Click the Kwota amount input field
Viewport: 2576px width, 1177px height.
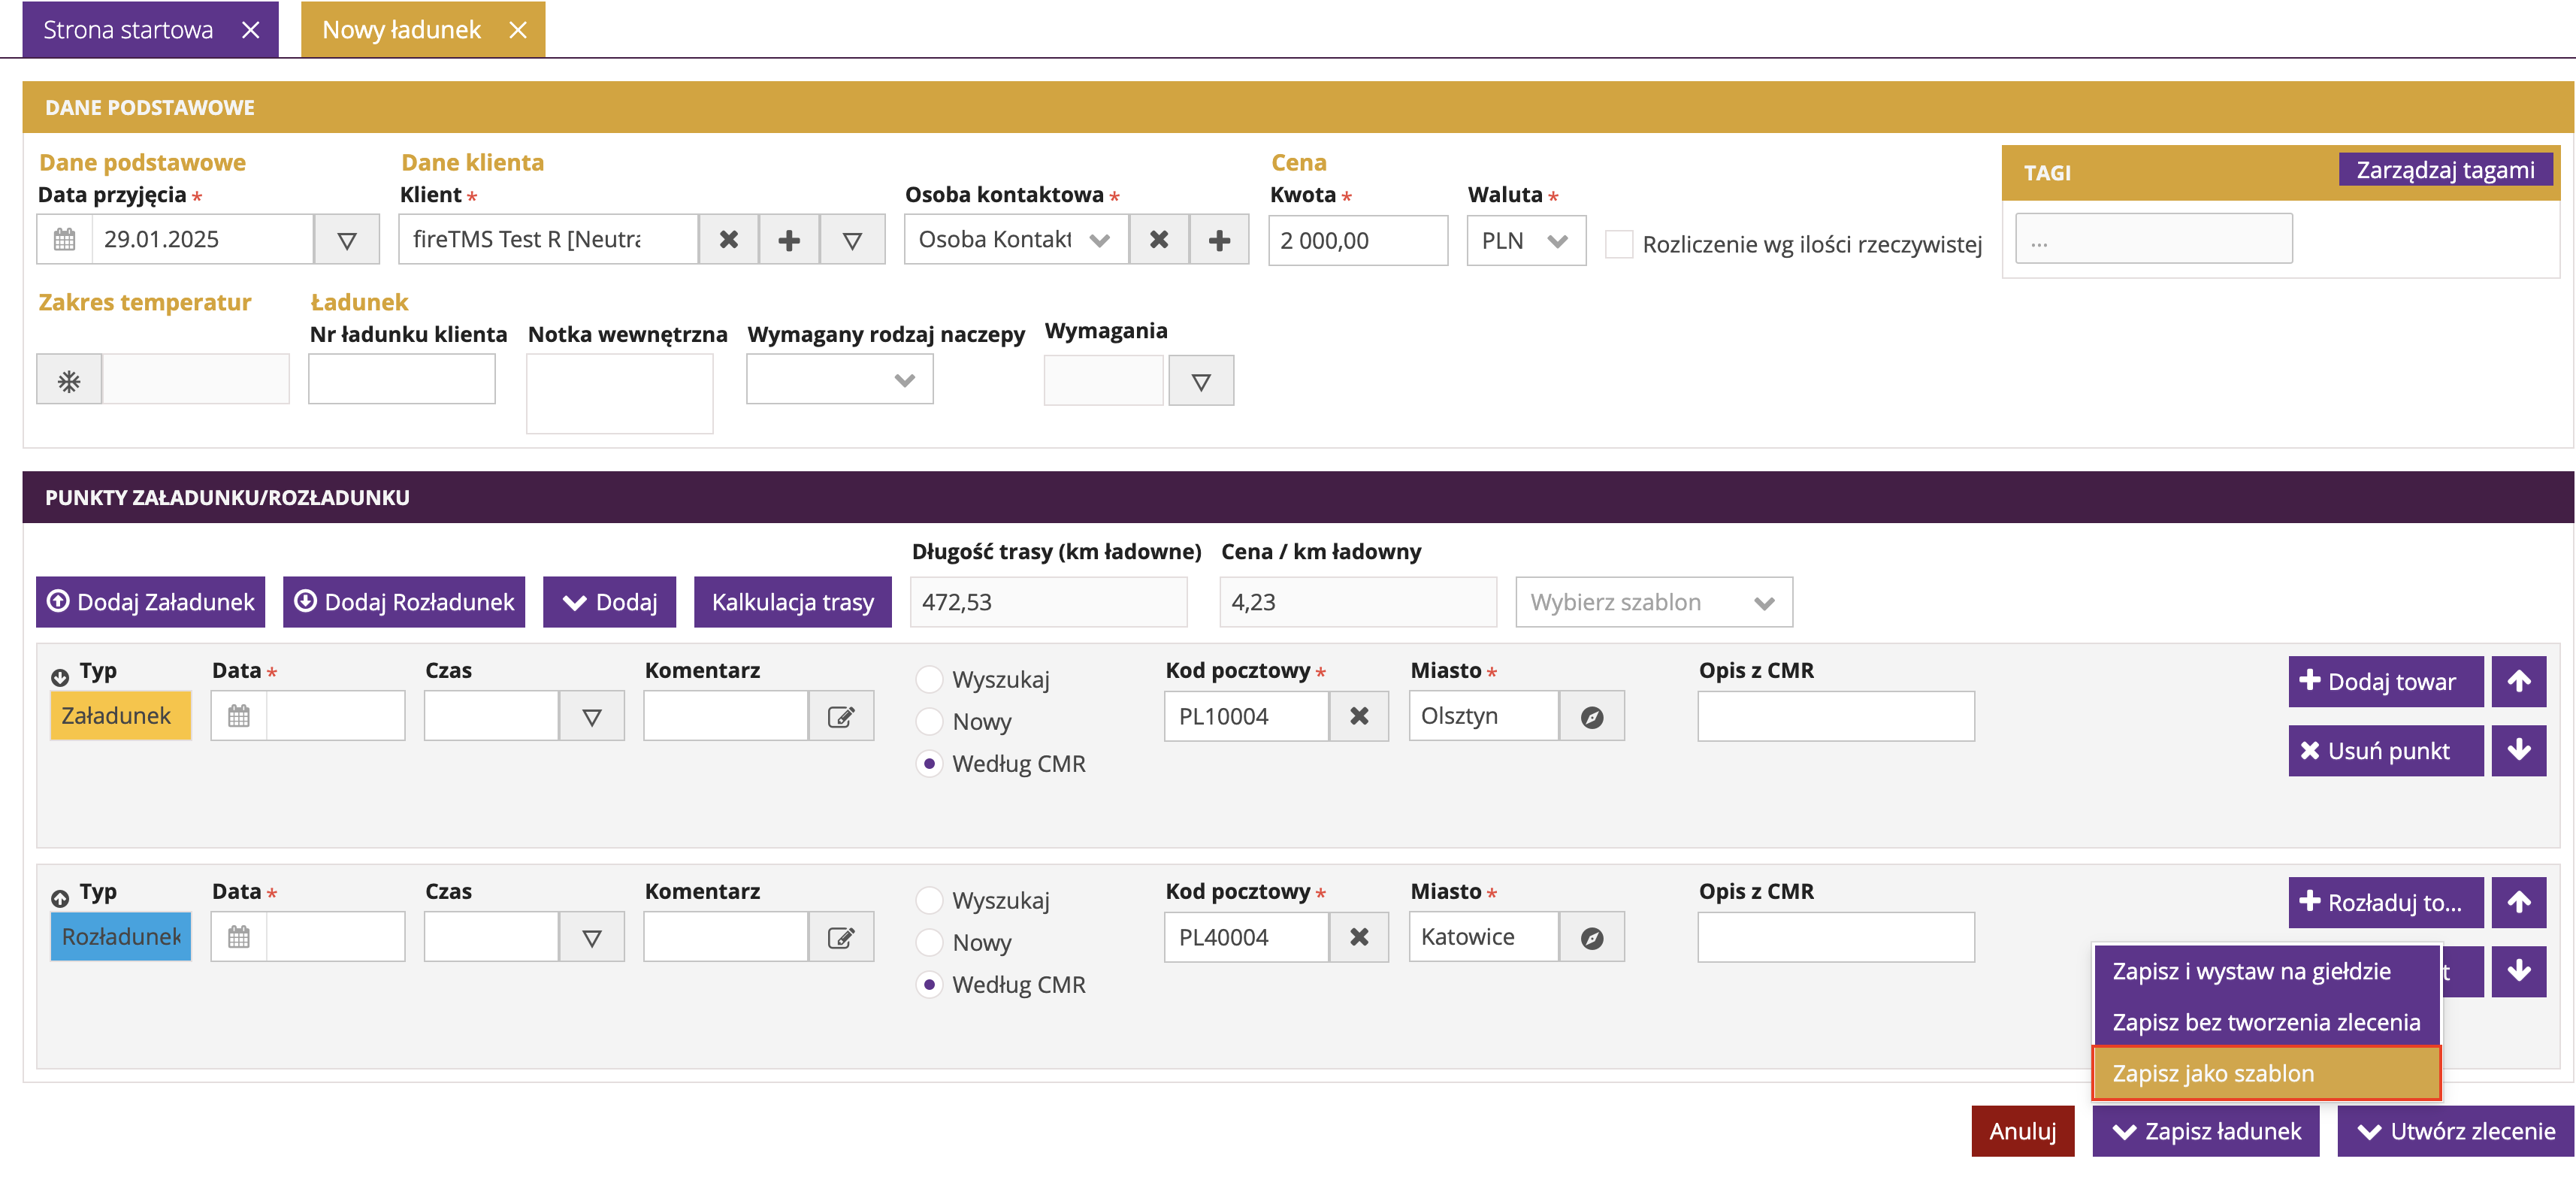1357,241
